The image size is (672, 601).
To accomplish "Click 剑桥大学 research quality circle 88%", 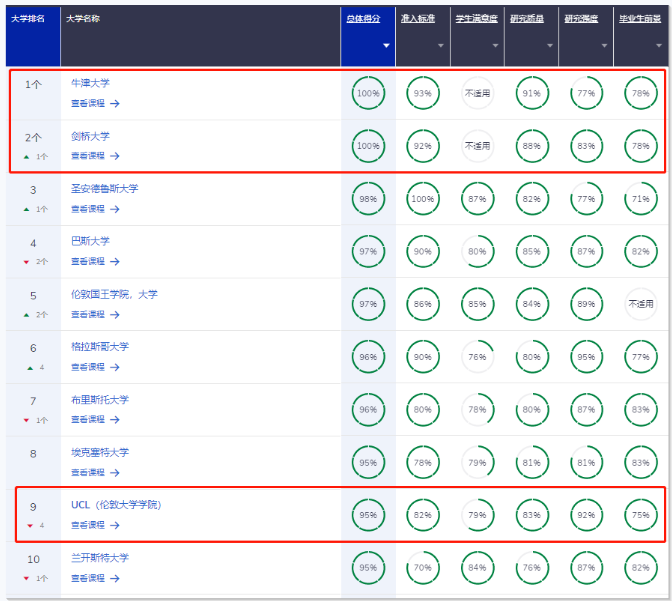I will [531, 146].
